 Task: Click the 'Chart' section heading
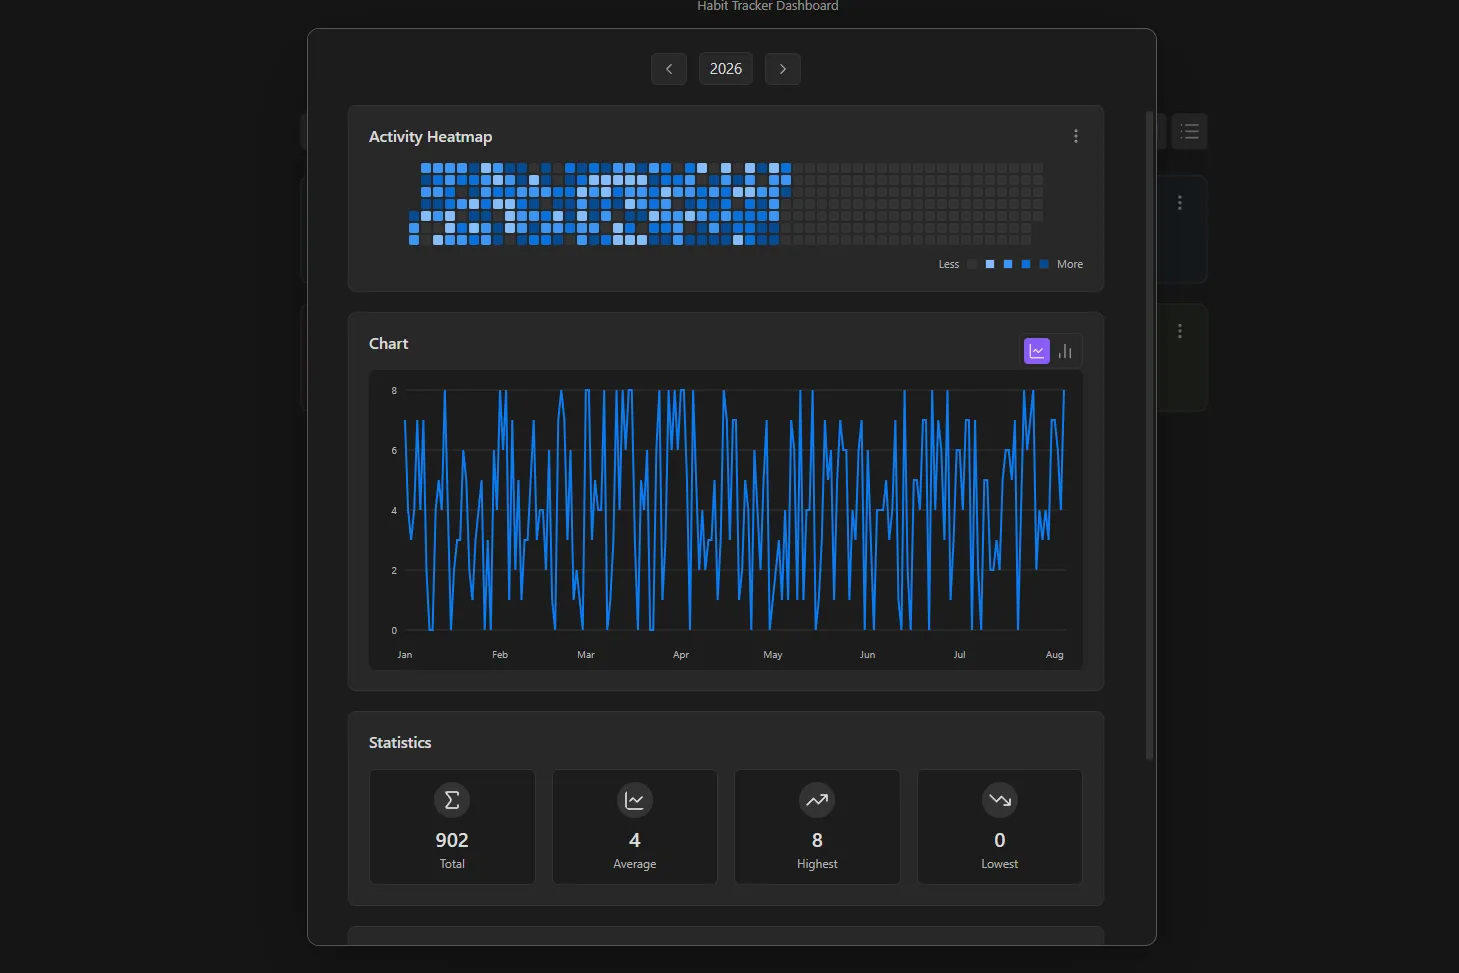388,344
